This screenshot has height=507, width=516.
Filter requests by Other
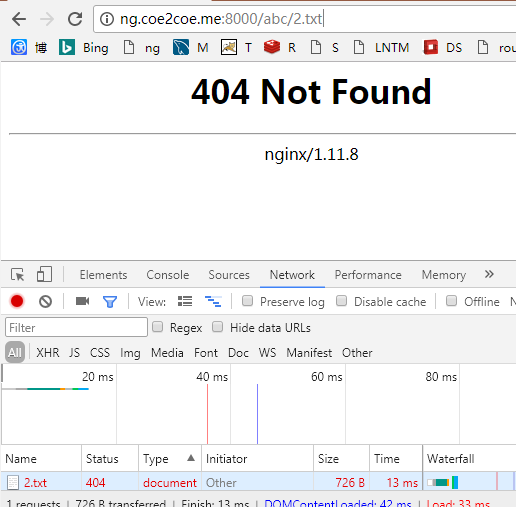pyautogui.click(x=357, y=353)
